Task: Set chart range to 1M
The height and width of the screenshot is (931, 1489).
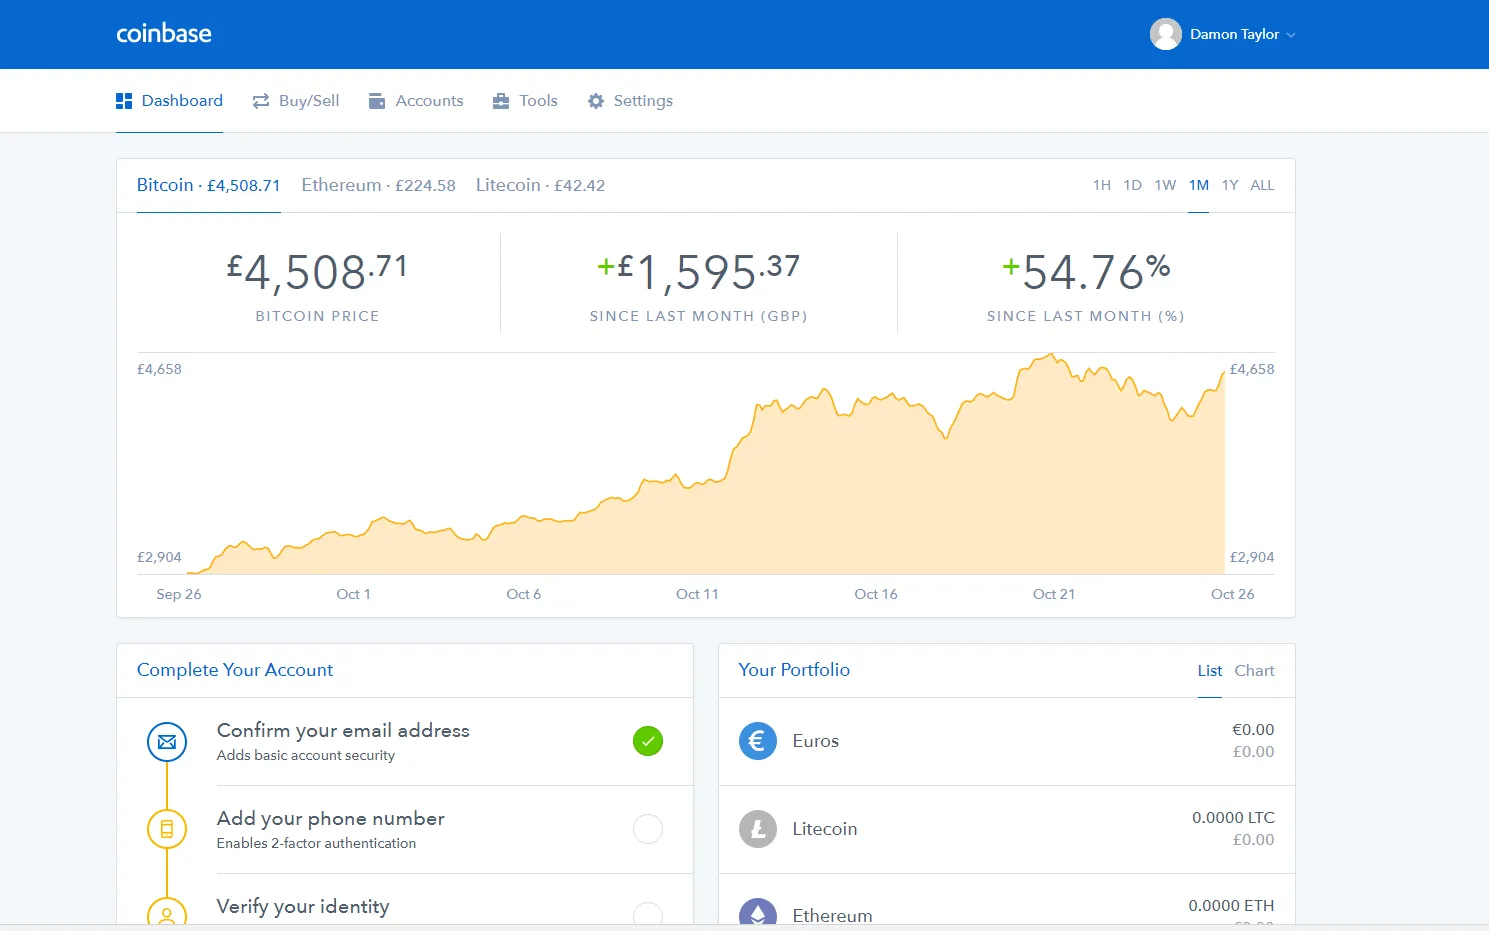Action: coord(1199,185)
